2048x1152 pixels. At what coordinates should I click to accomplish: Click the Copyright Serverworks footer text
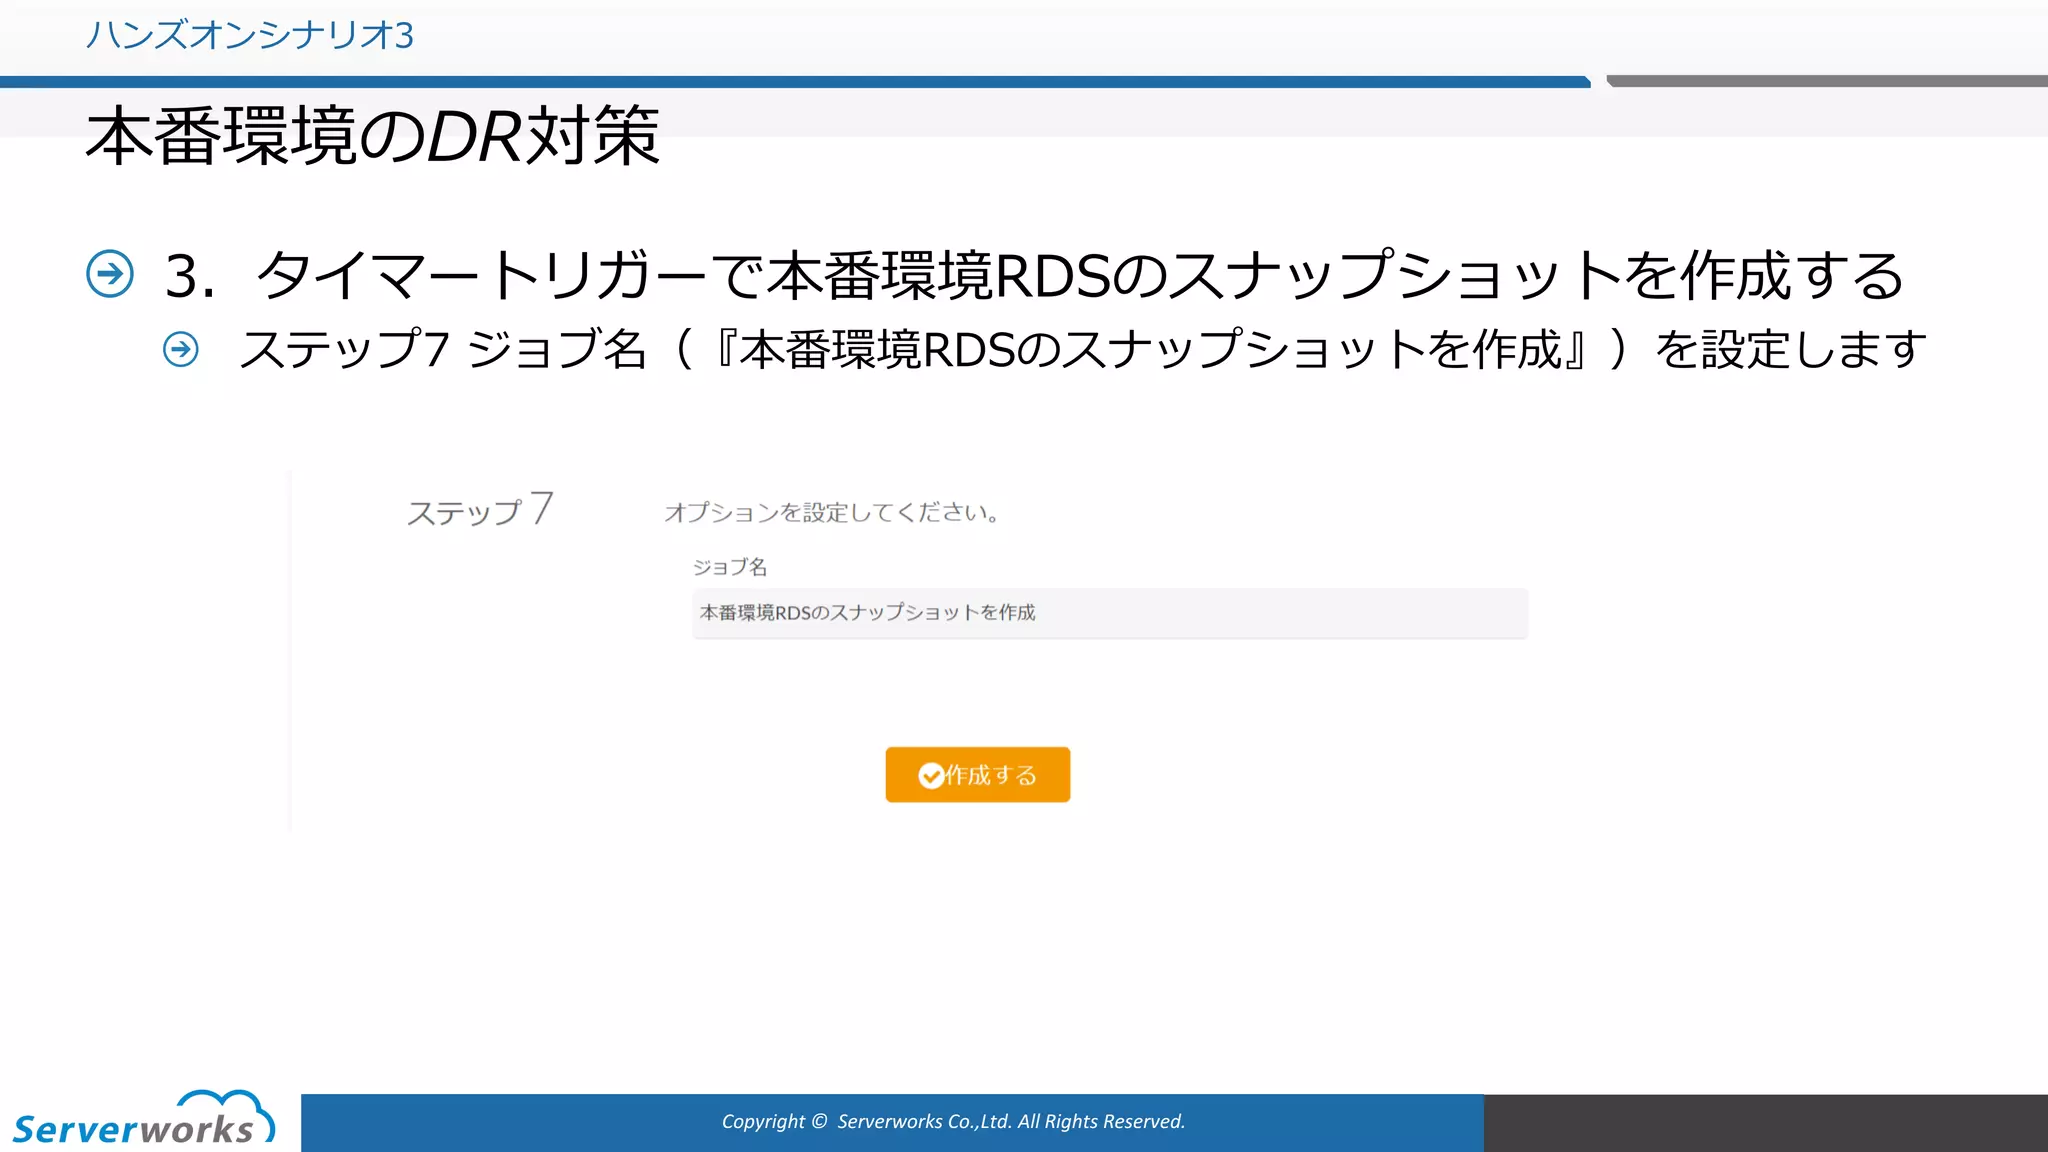tap(953, 1121)
